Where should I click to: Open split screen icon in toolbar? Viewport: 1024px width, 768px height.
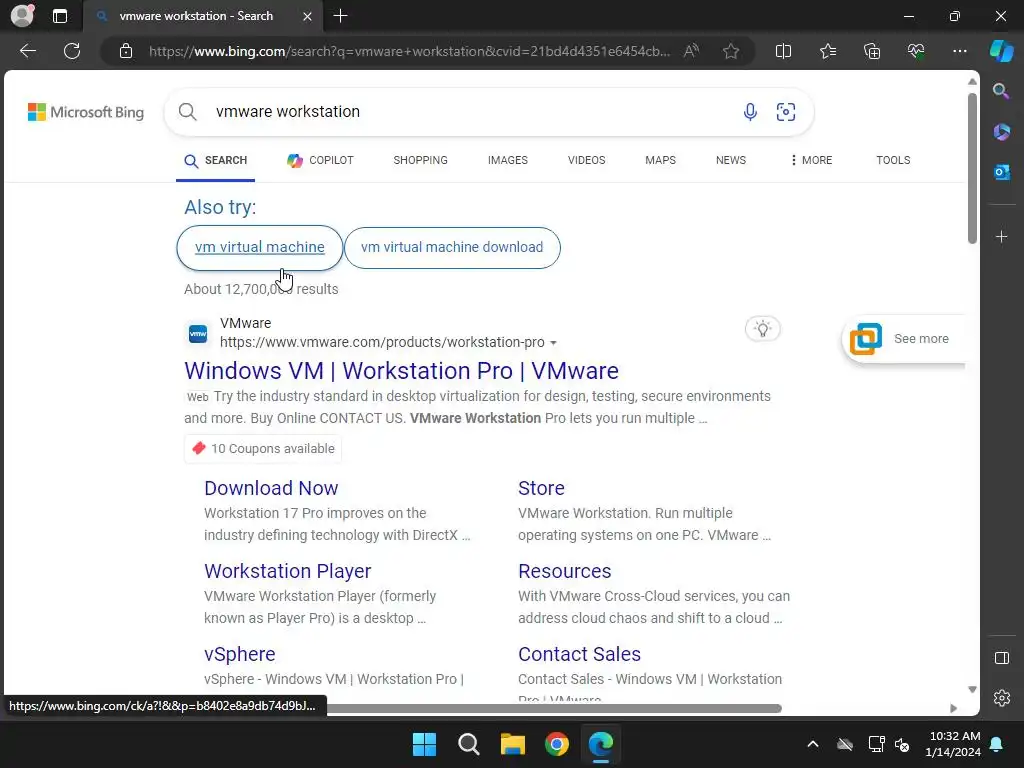[783, 51]
